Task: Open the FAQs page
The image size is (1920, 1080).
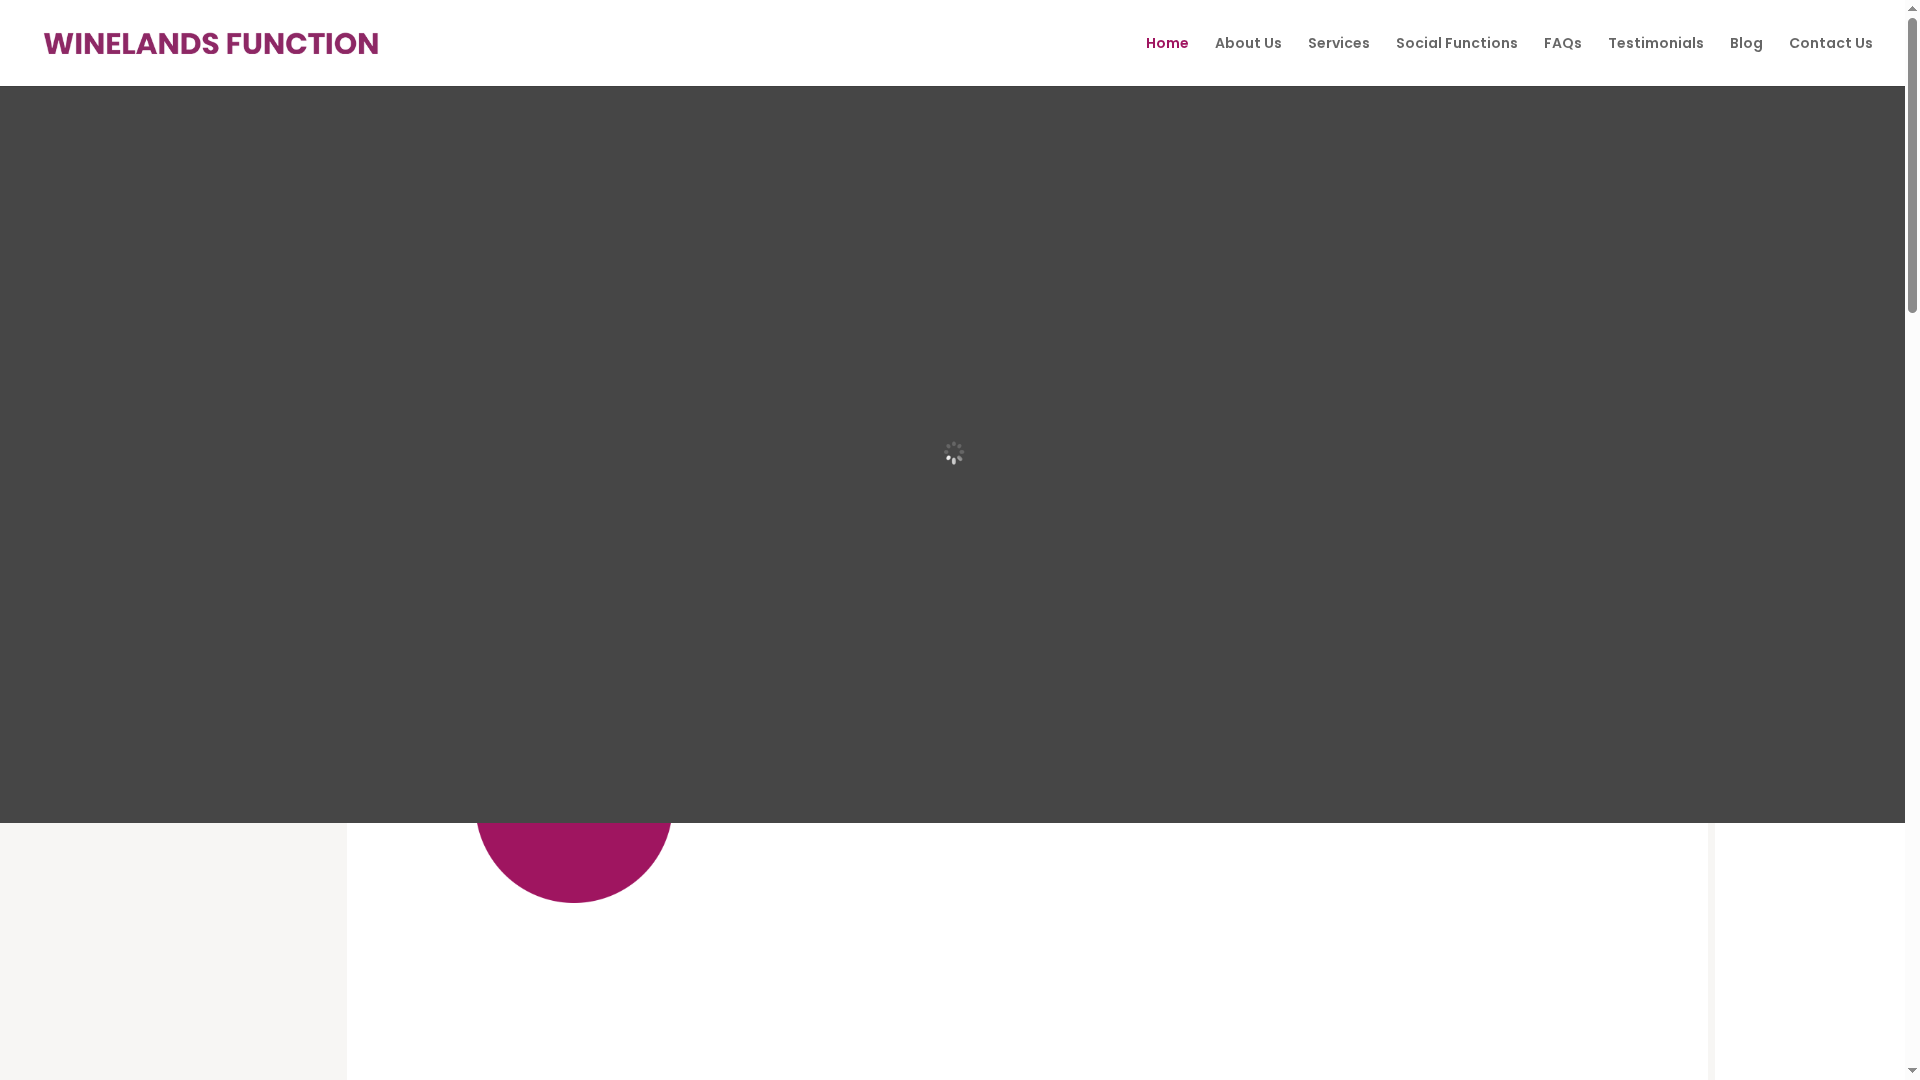Action: (x=1562, y=43)
